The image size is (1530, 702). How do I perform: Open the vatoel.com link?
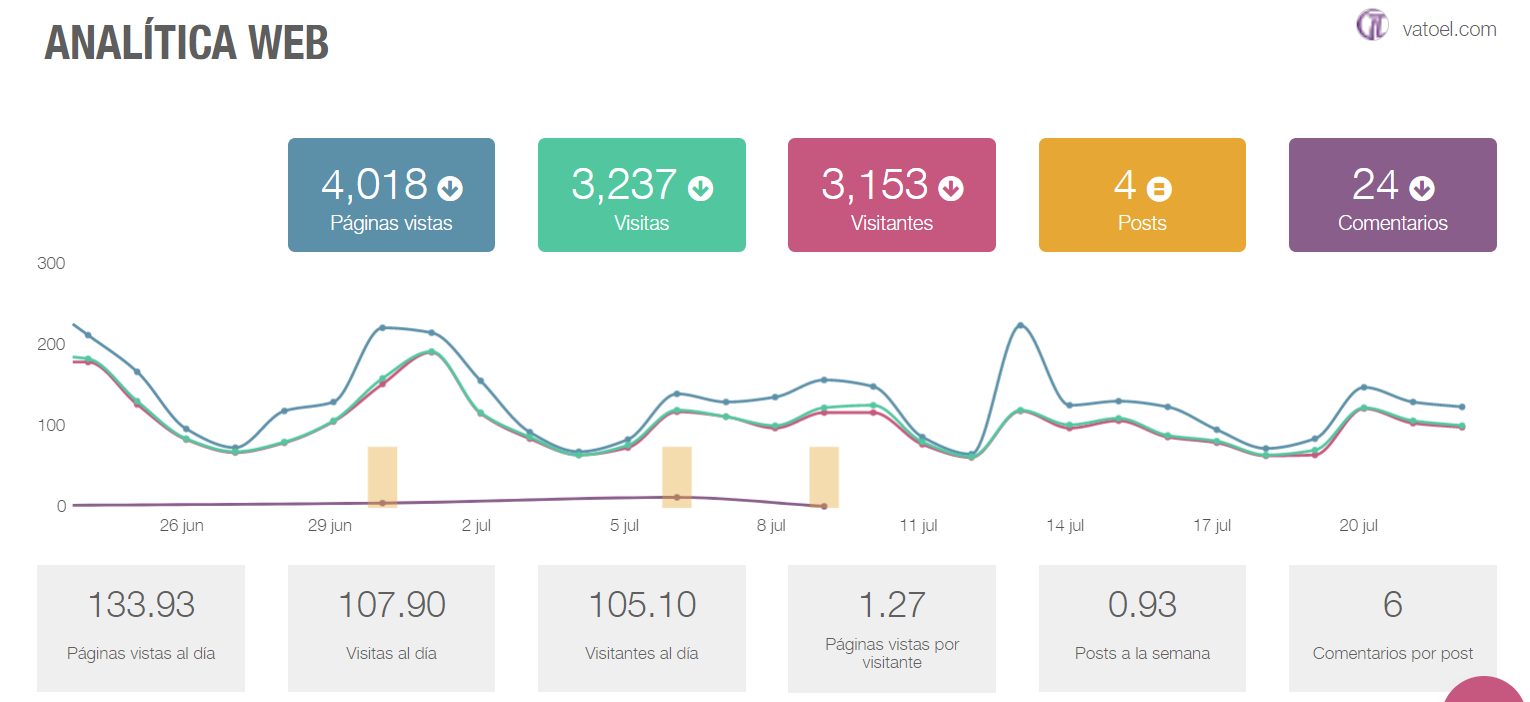(1450, 29)
